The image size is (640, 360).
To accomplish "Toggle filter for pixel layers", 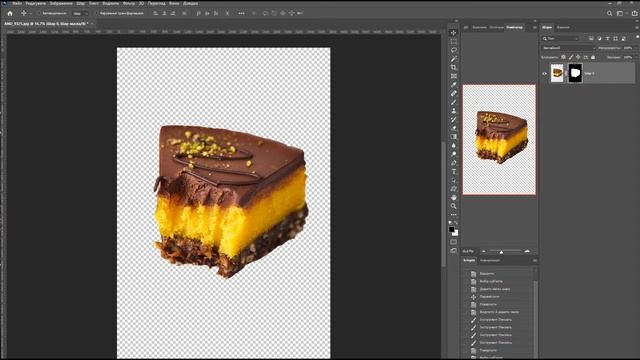I will pos(591,38).
